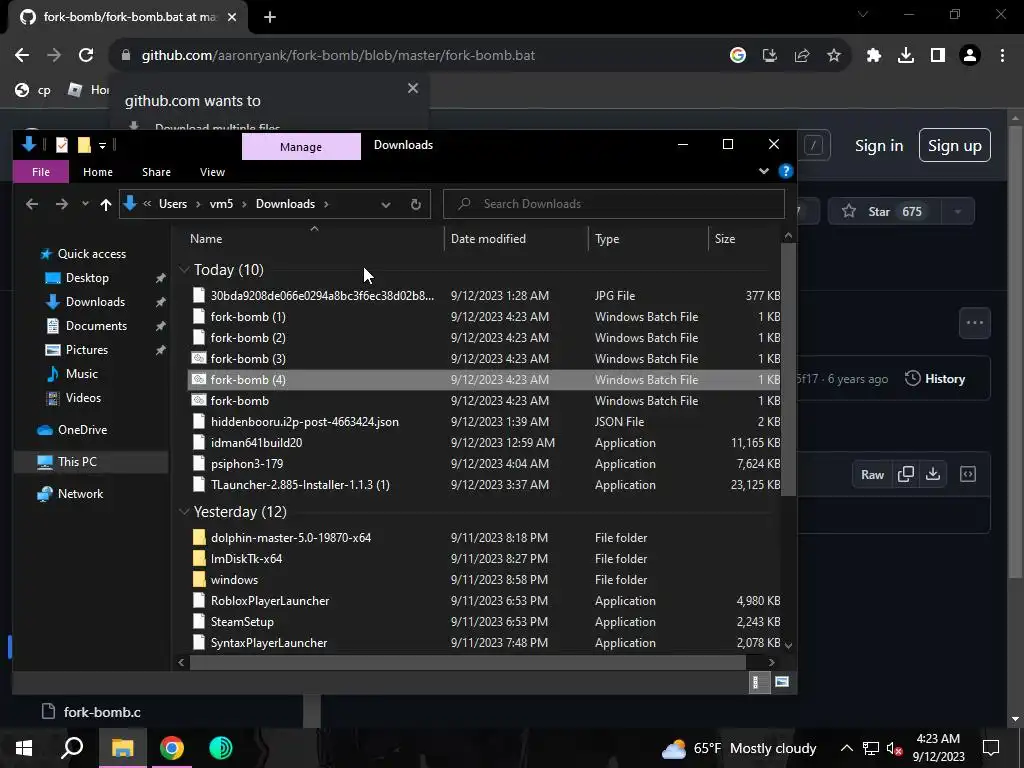Click the Sign in link on GitHub

(x=879, y=146)
